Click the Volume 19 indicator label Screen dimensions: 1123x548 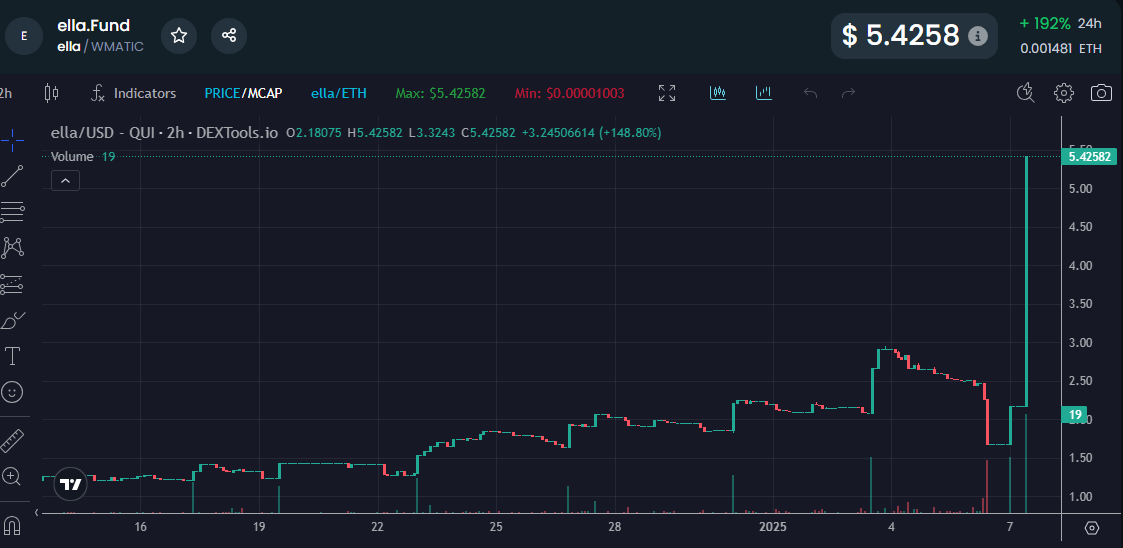[83, 156]
